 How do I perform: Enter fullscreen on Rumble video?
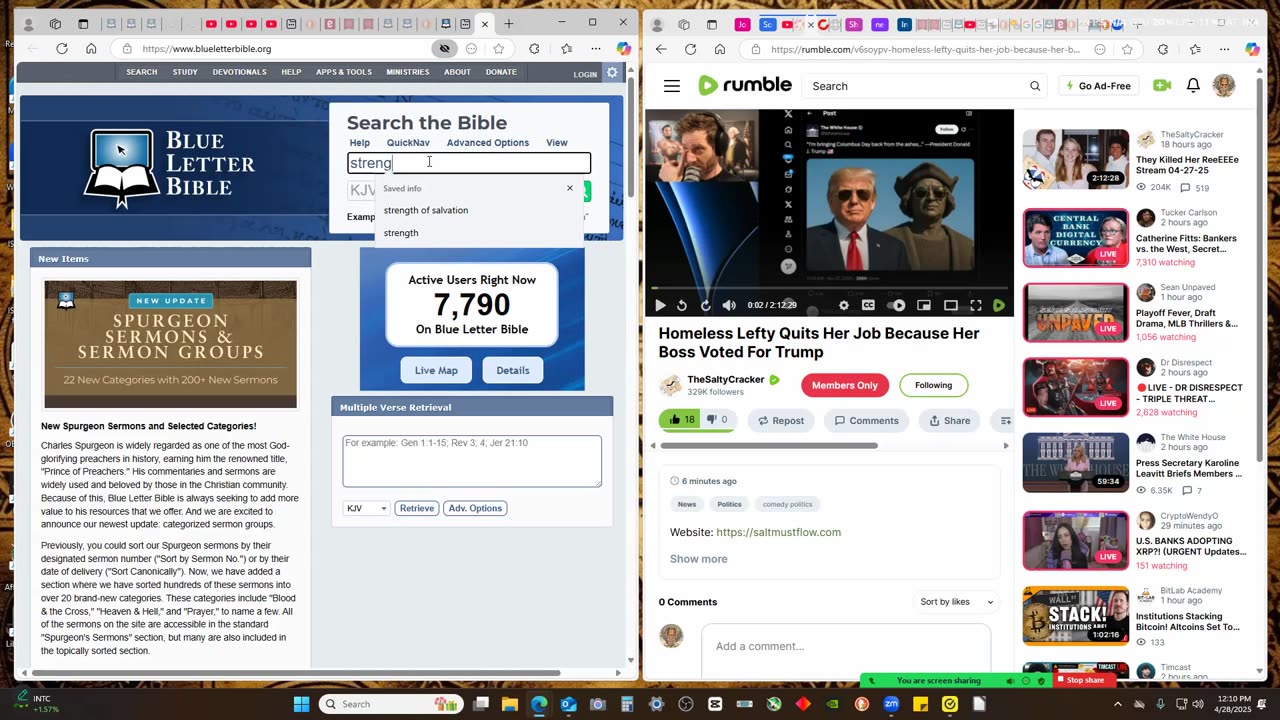975,306
